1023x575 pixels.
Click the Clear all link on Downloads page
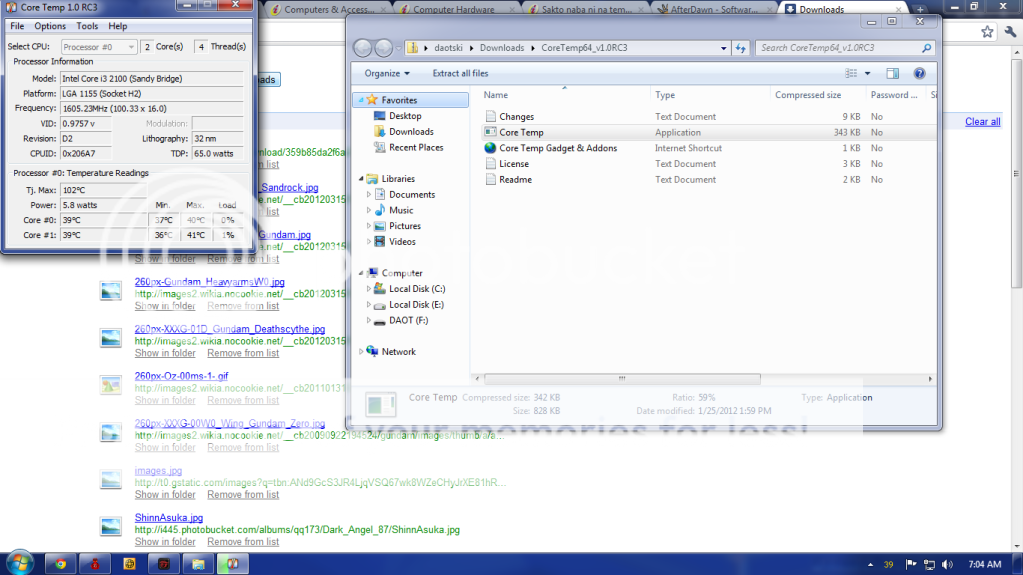[983, 121]
